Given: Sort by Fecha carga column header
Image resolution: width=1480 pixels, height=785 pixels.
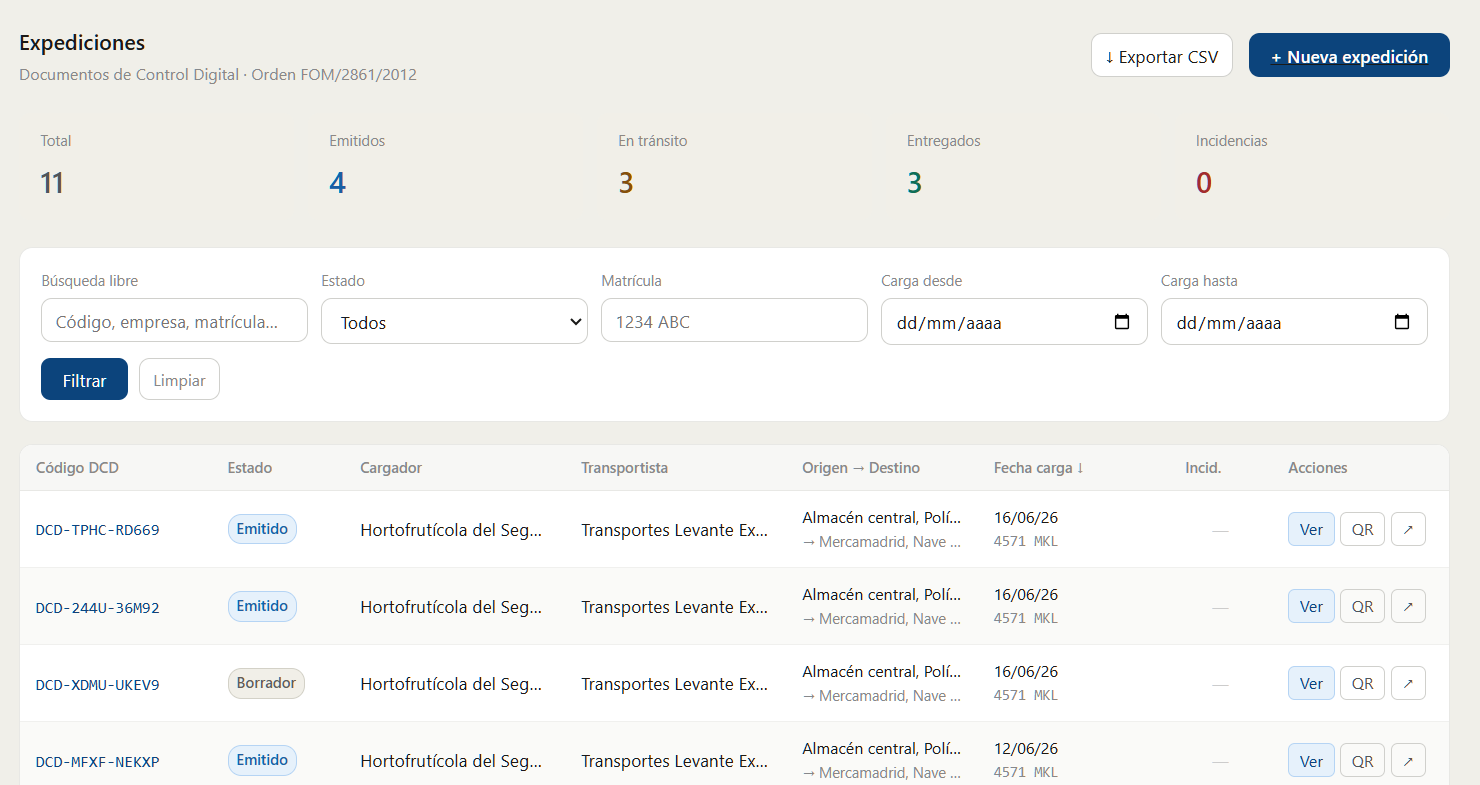Looking at the screenshot, I should tap(1038, 468).
